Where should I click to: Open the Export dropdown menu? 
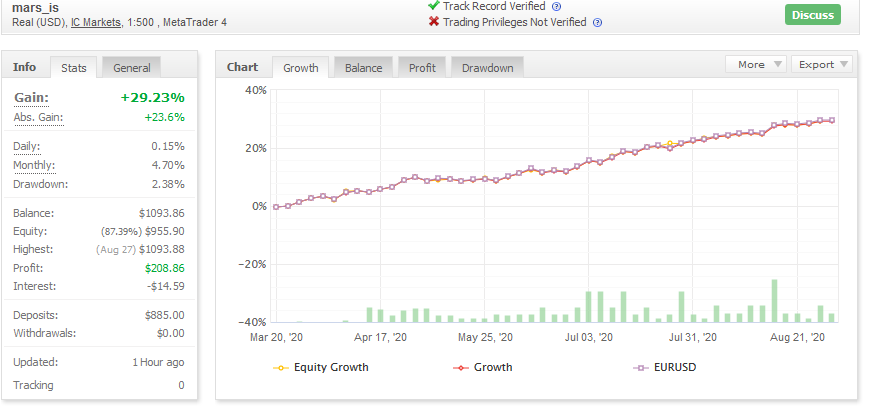(x=822, y=64)
